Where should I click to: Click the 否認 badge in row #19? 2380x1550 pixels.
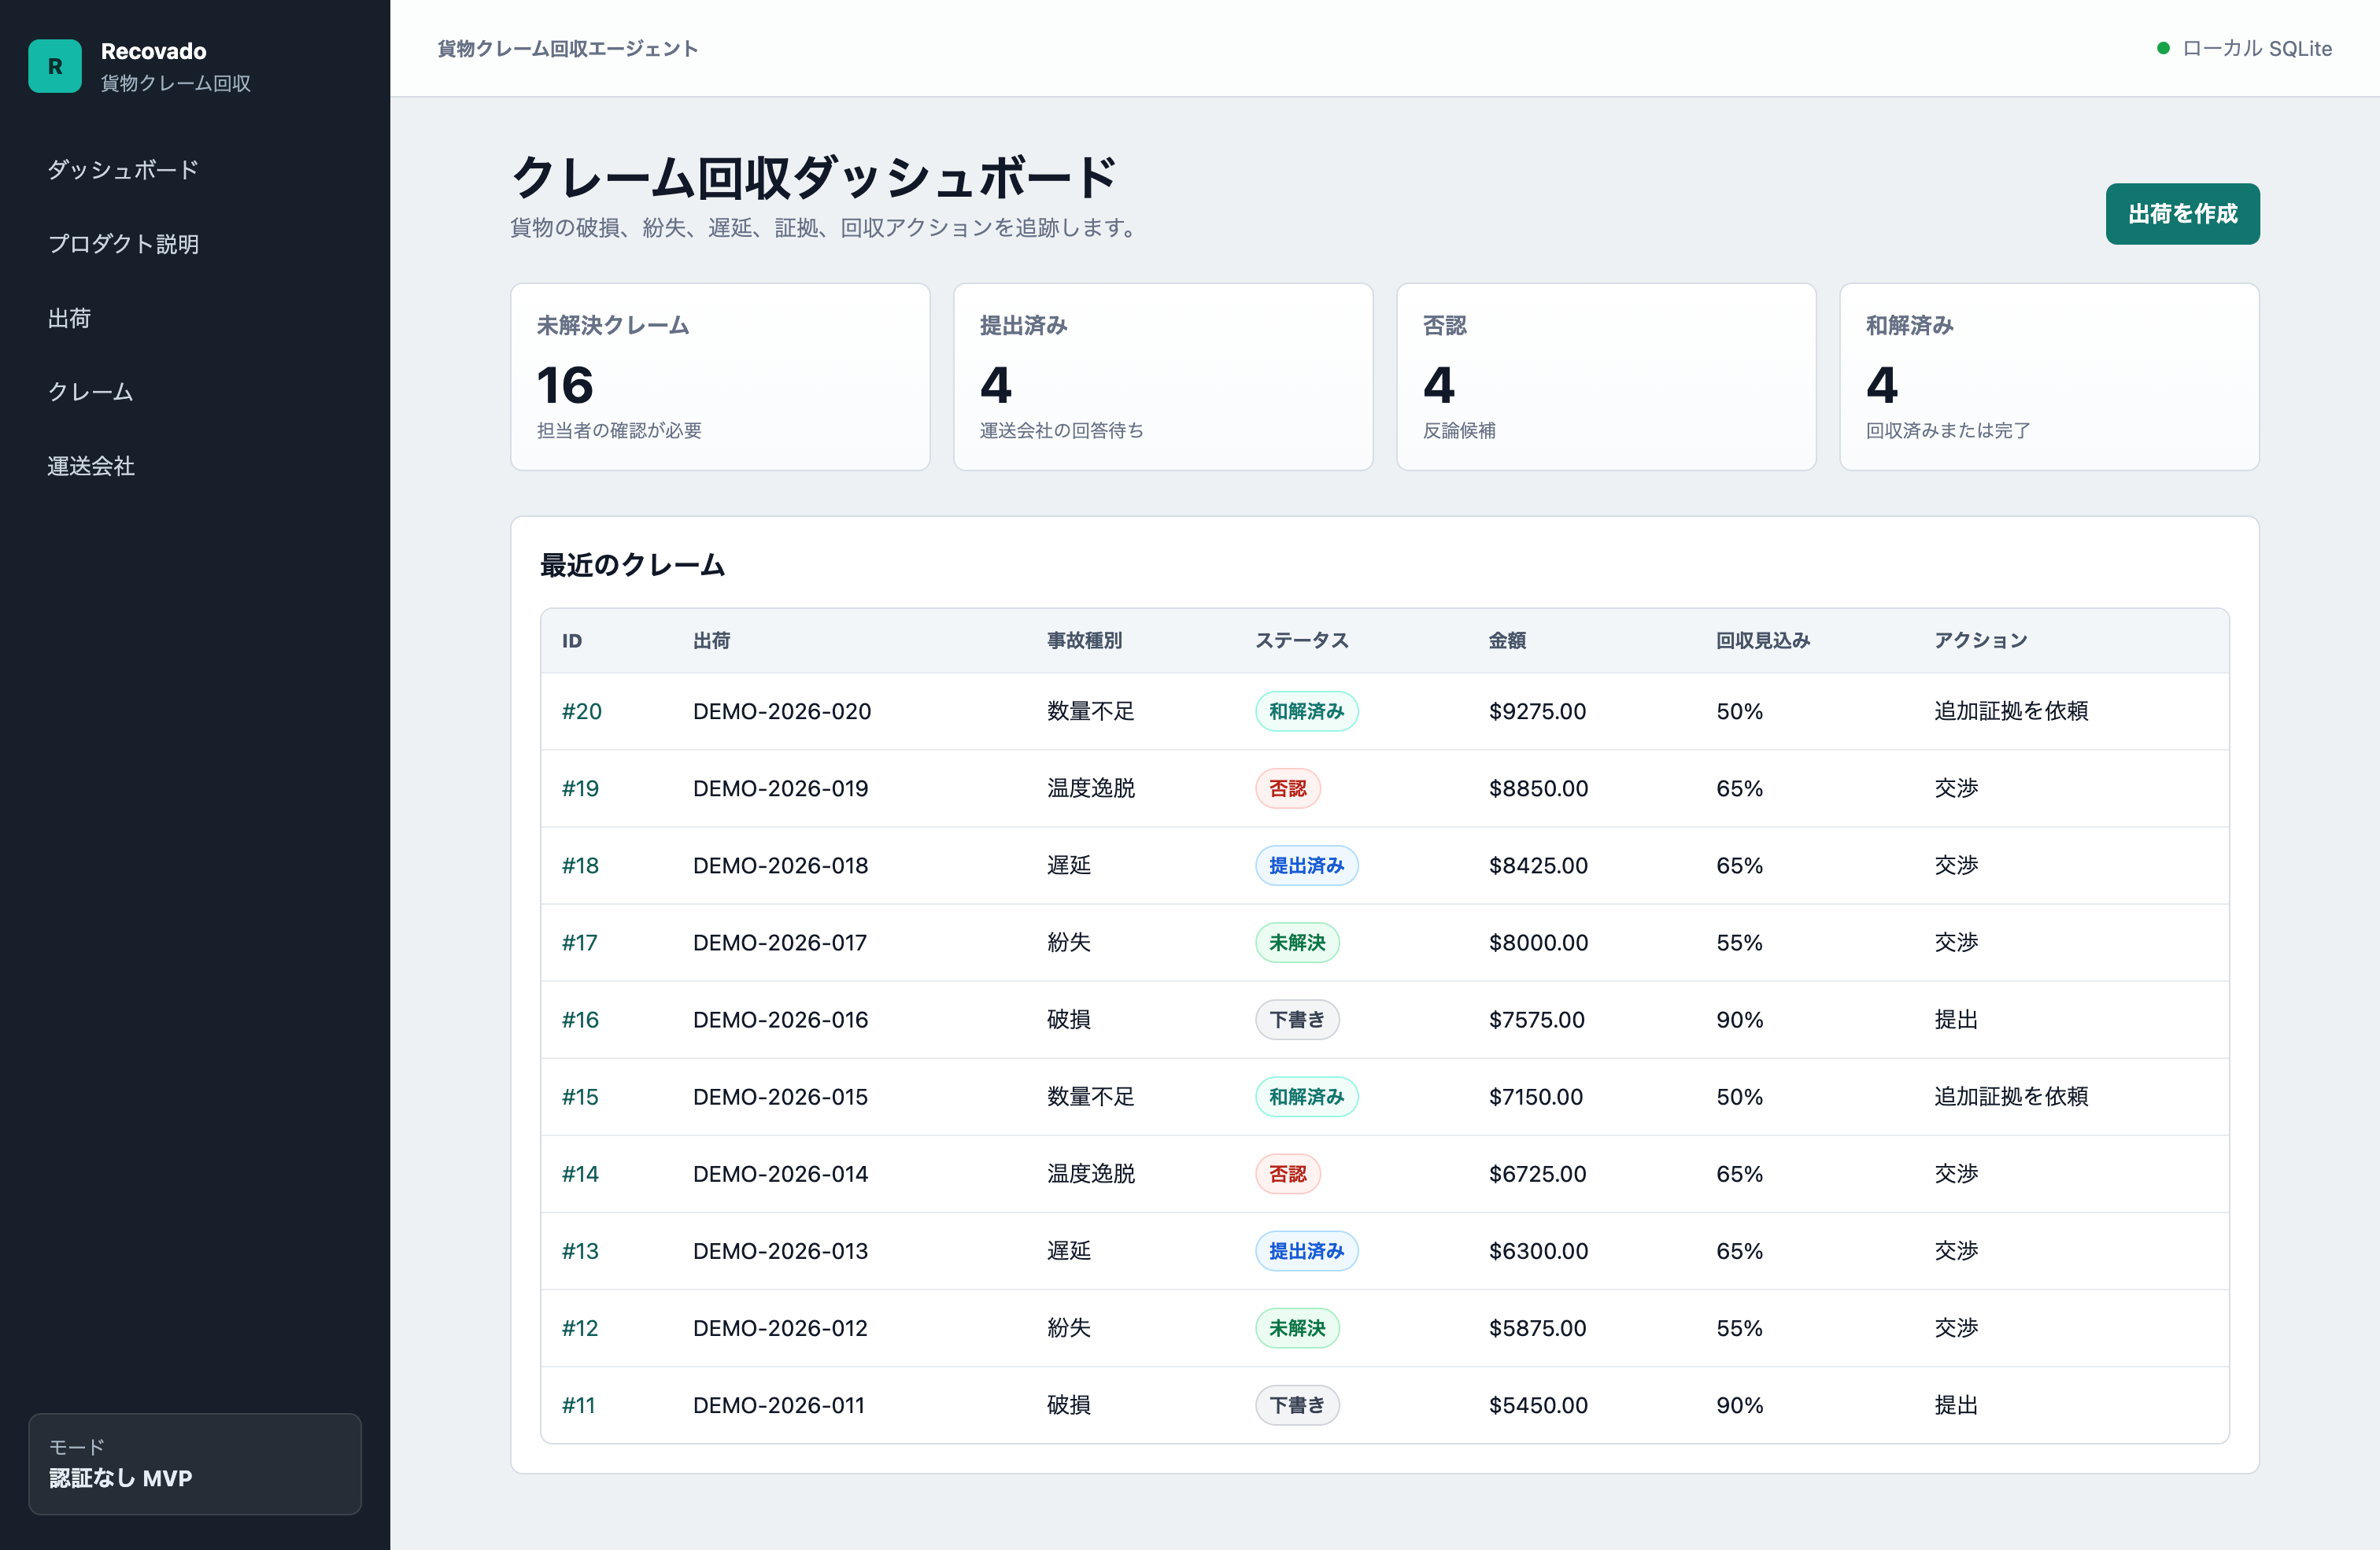pyautogui.click(x=1287, y=788)
